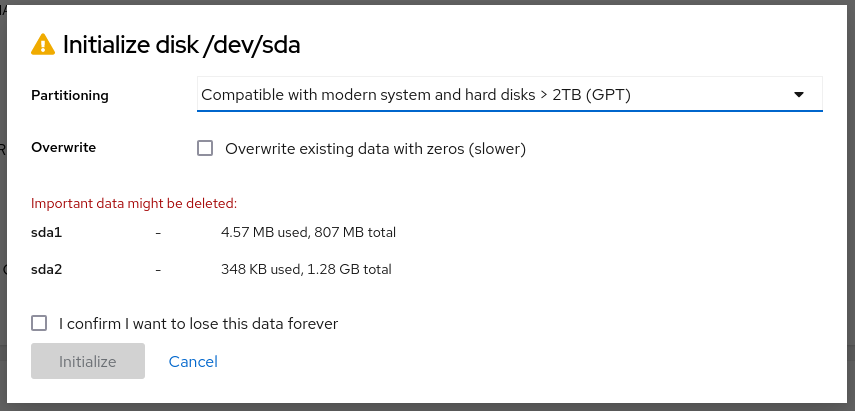Click the bold Overwrite field label
Screen dimensions: 855x411
(x=63, y=147)
